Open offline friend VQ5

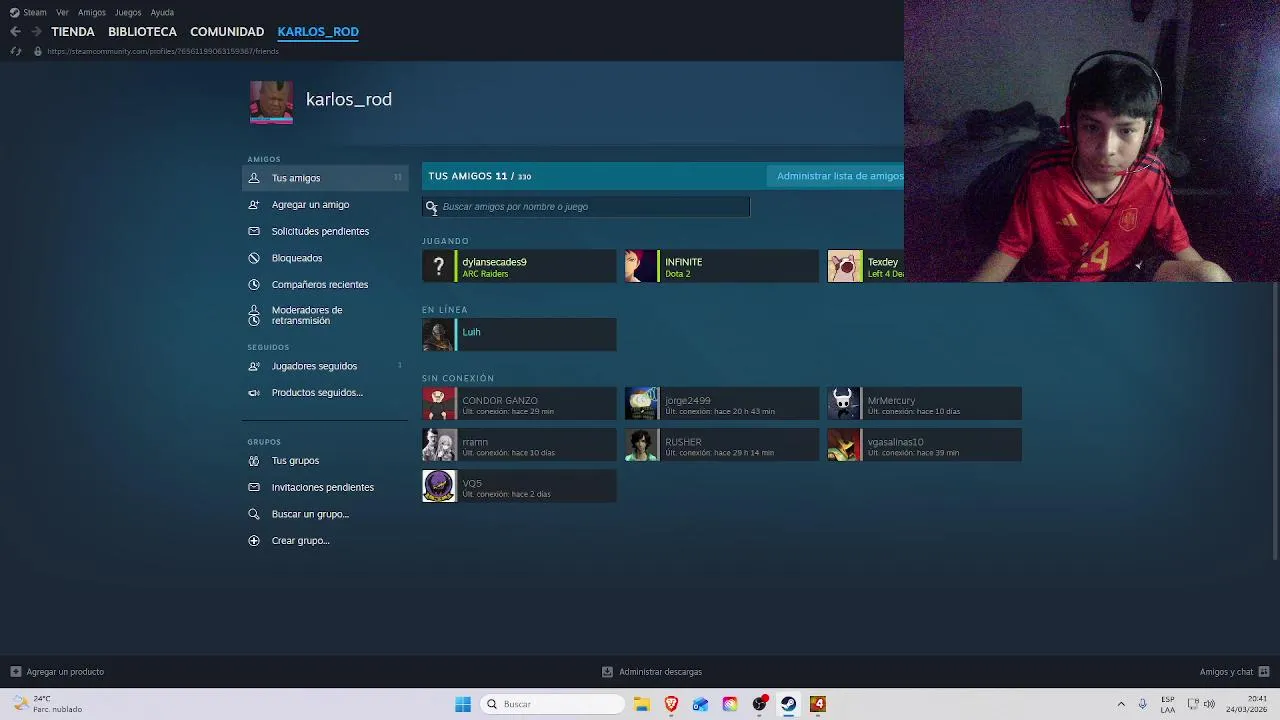(519, 486)
